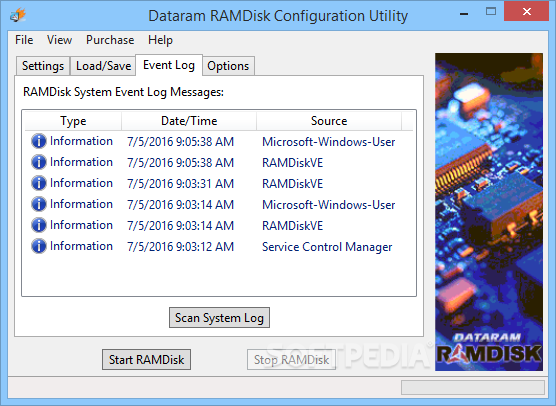Switch to the Load/Save tab
The image size is (556, 406).
coord(103,66)
